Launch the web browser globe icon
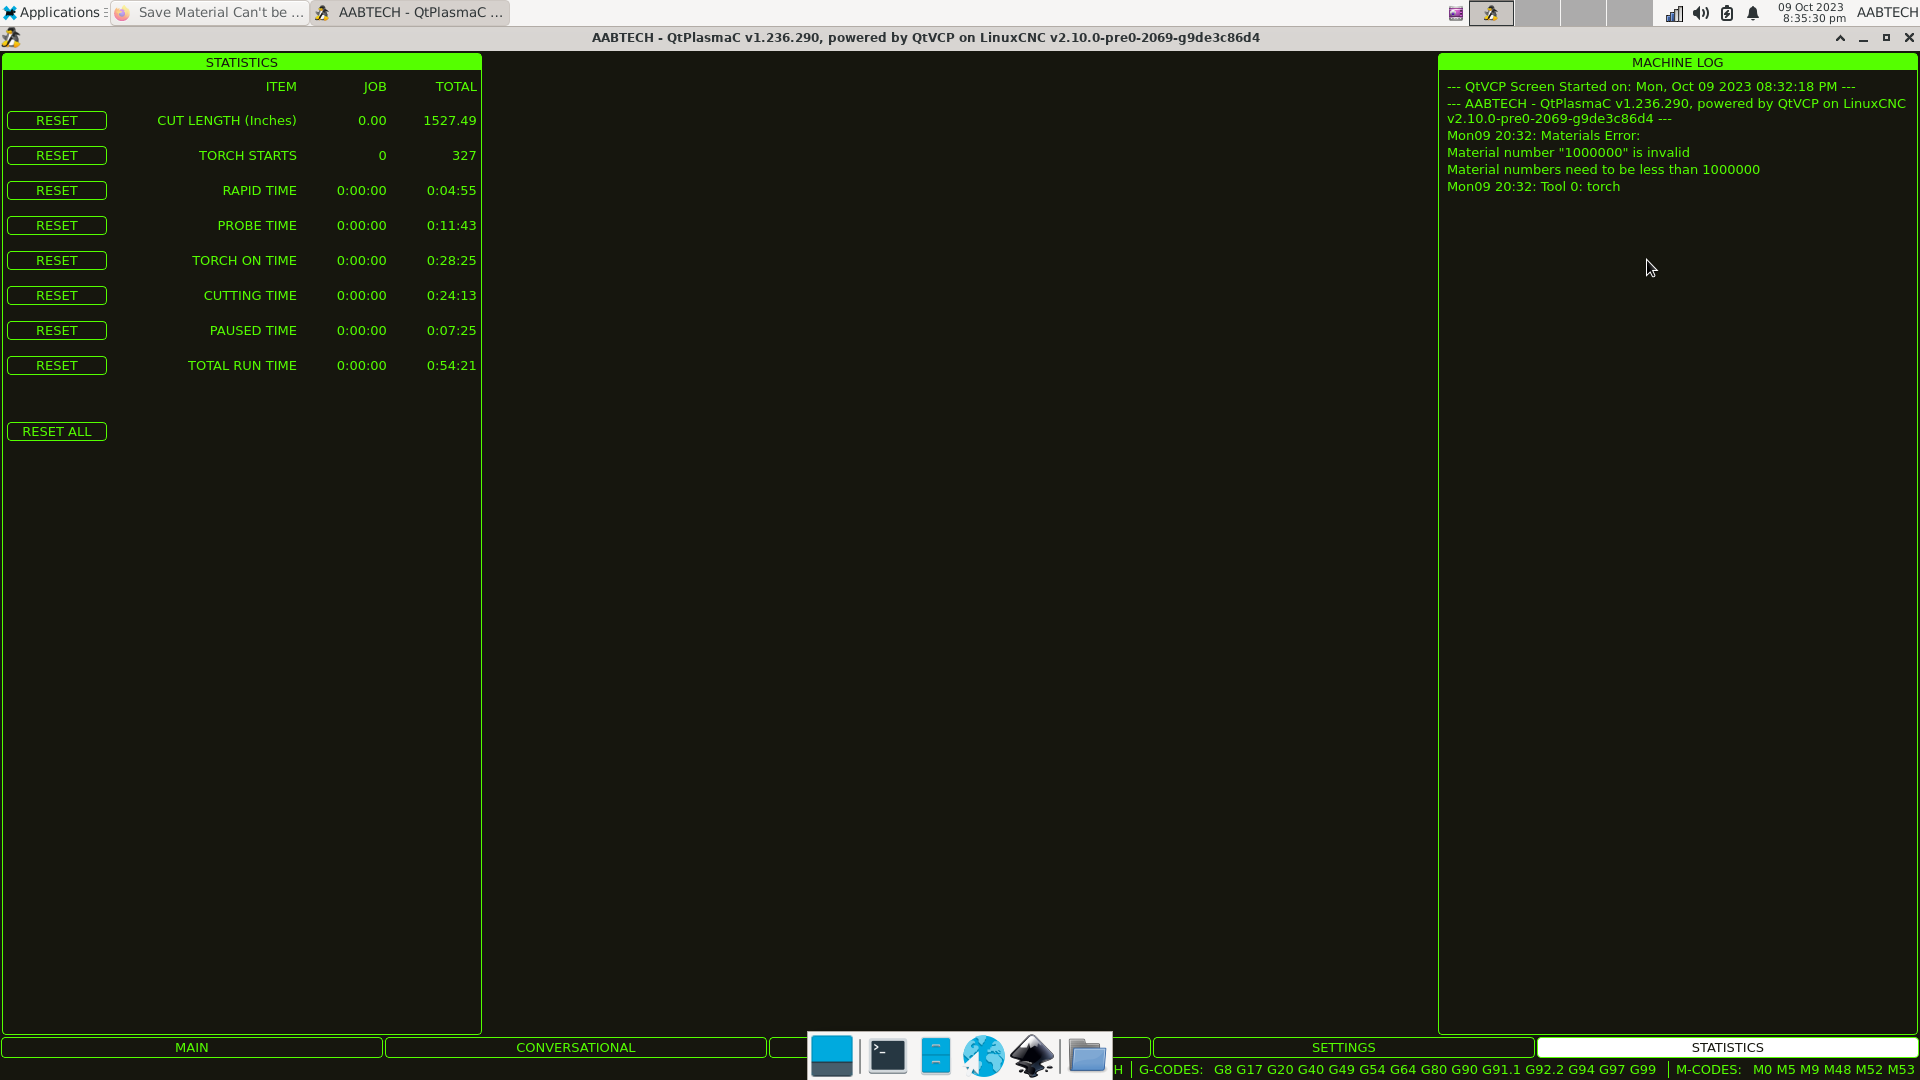The width and height of the screenshot is (1920, 1080). click(x=984, y=1056)
